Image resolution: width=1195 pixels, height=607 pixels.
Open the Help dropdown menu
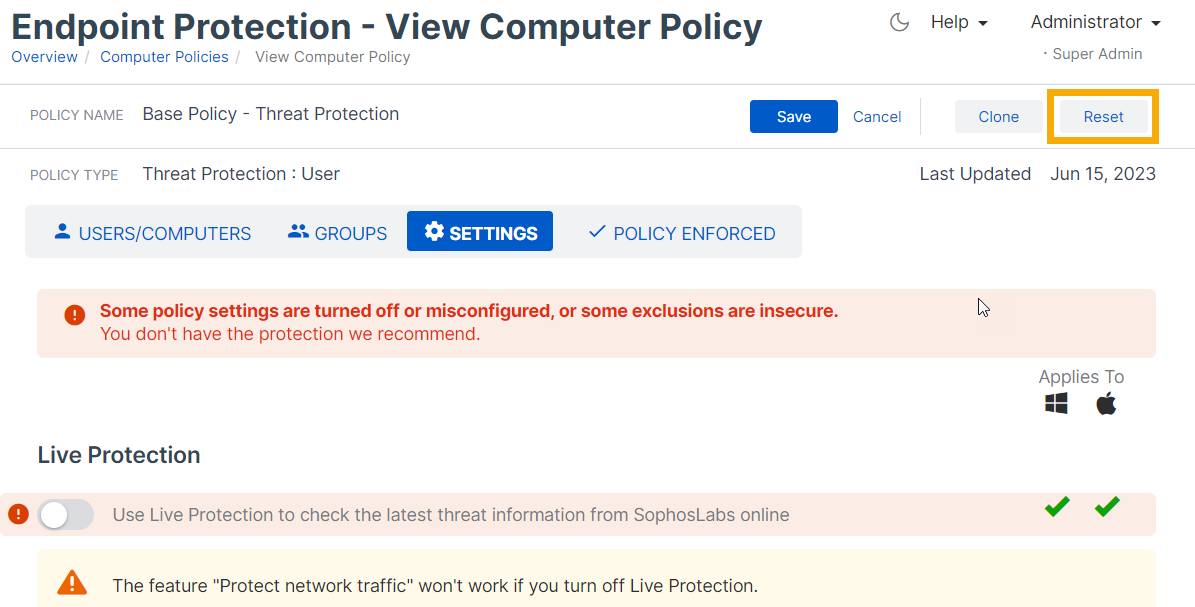tap(958, 22)
